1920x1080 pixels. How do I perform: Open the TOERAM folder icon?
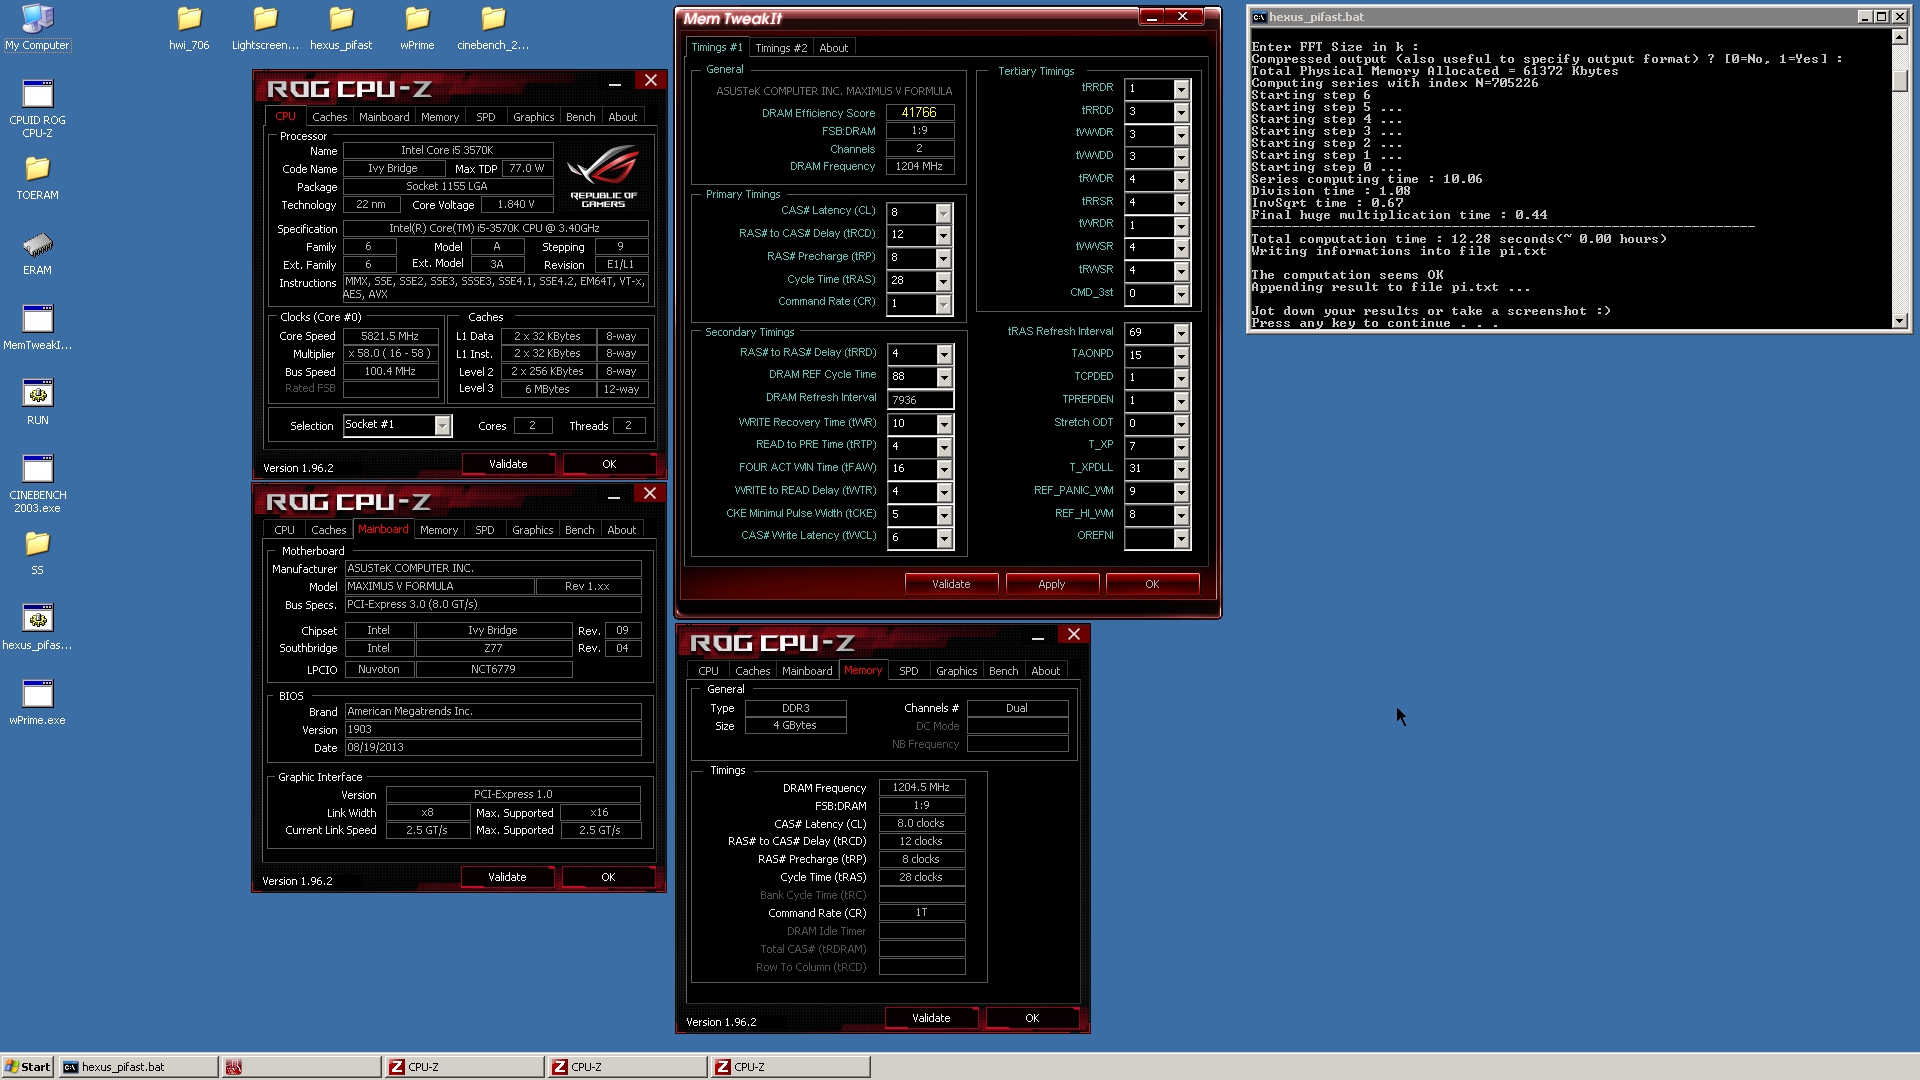[37, 178]
